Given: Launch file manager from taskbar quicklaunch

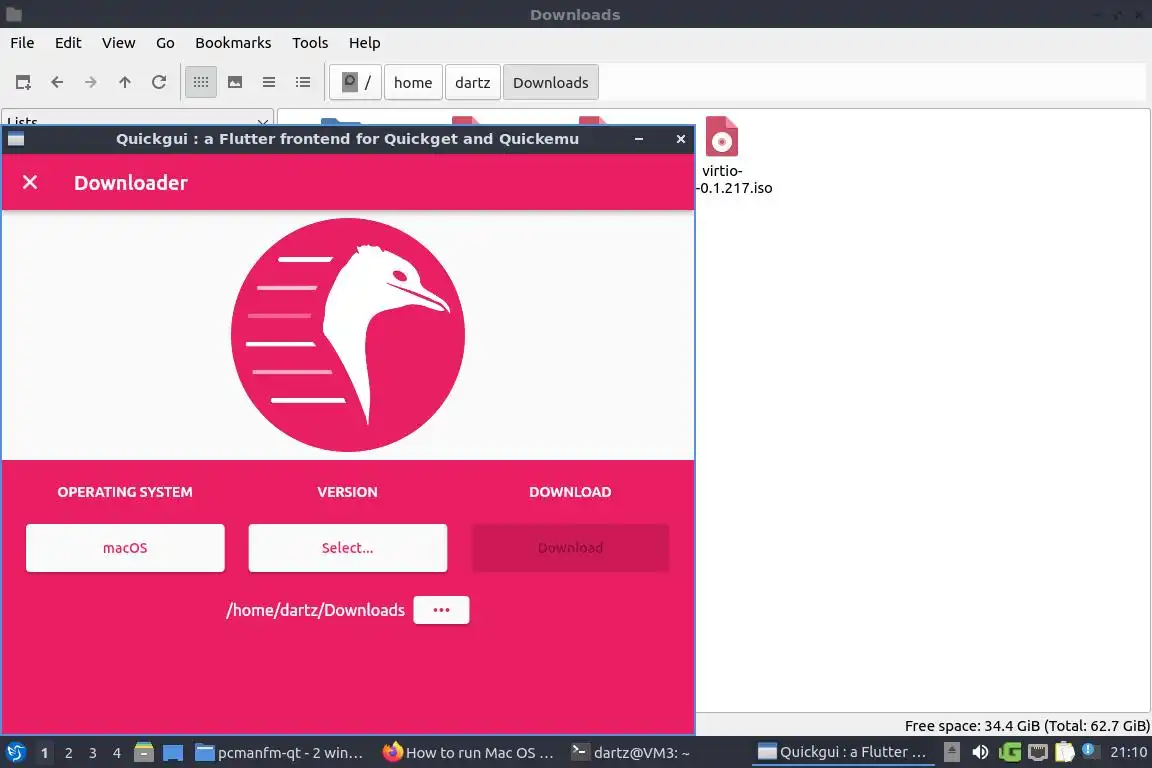Looking at the screenshot, I should coord(144,753).
